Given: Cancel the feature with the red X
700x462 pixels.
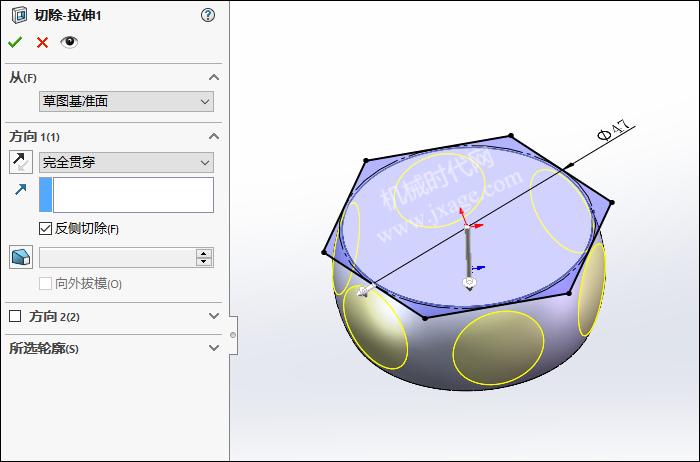Looking at the screenshot, I should 42,42.
